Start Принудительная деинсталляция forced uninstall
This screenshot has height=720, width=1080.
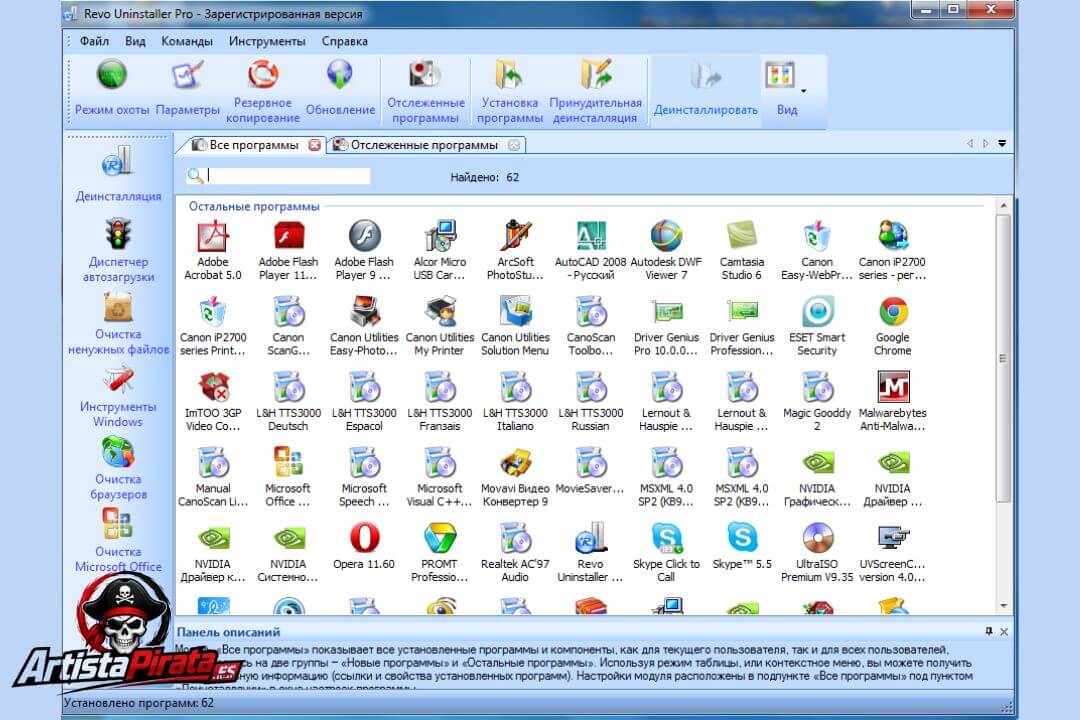[x=596, y=92]
